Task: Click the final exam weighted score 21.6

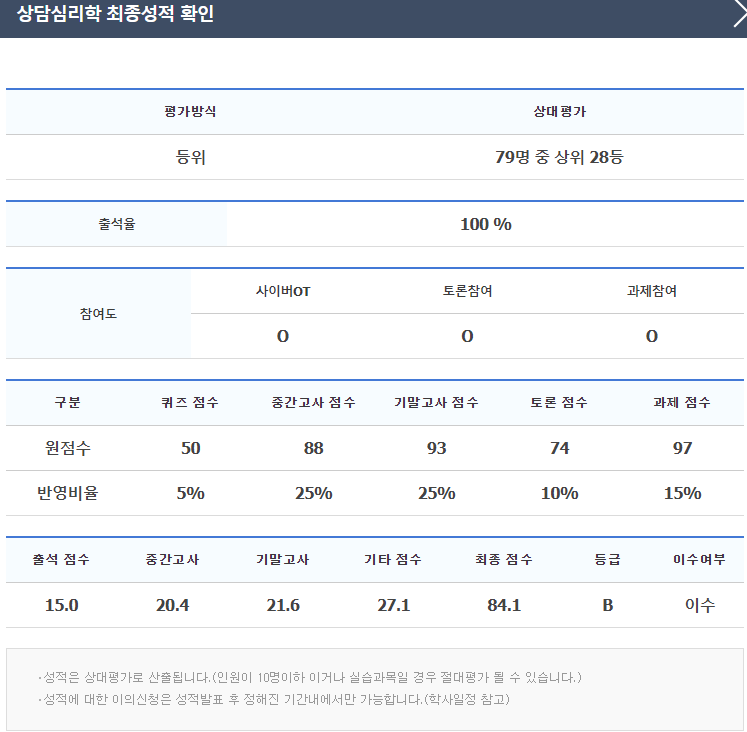Action: [x=283, y=605]
